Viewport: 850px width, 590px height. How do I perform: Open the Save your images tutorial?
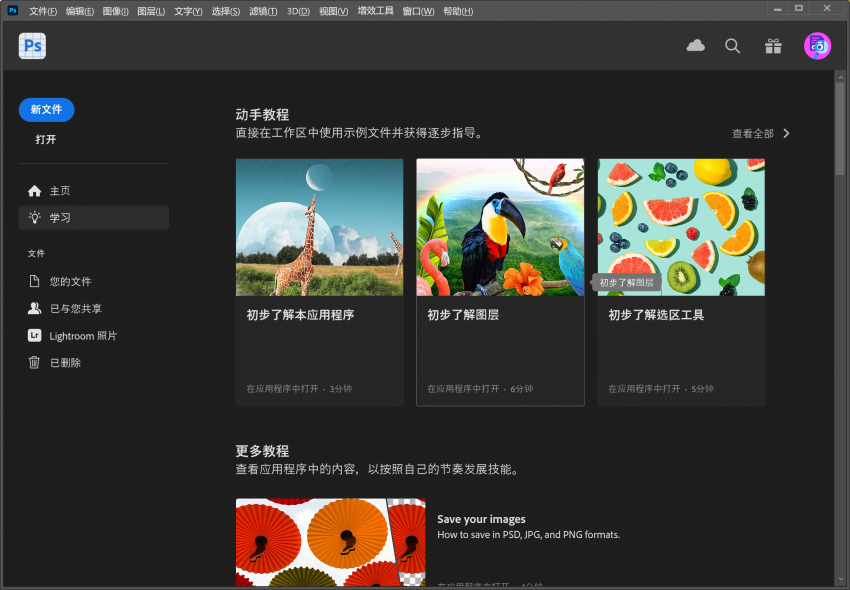pyautogui.click(x=481, y=519)
